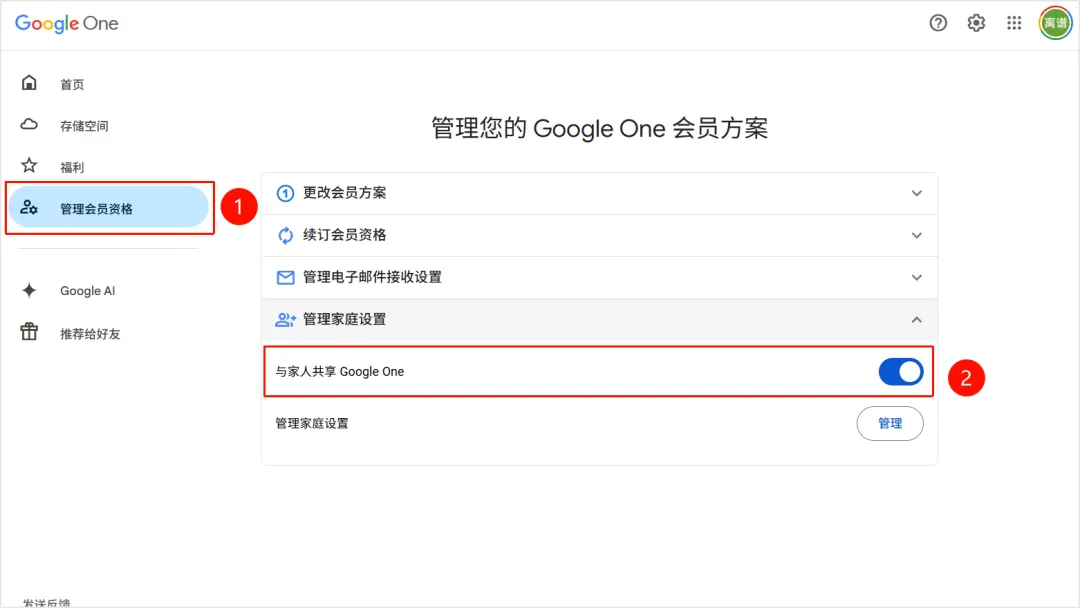Click the Google One logo
The width and height of the screenshot is (1080, 608).
[x=67, y=23]
